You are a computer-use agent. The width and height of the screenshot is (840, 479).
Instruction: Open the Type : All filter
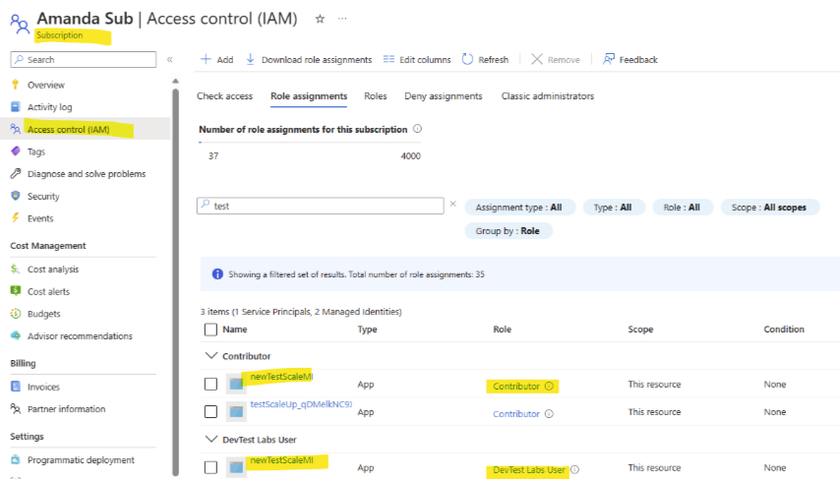coord(613,207)
